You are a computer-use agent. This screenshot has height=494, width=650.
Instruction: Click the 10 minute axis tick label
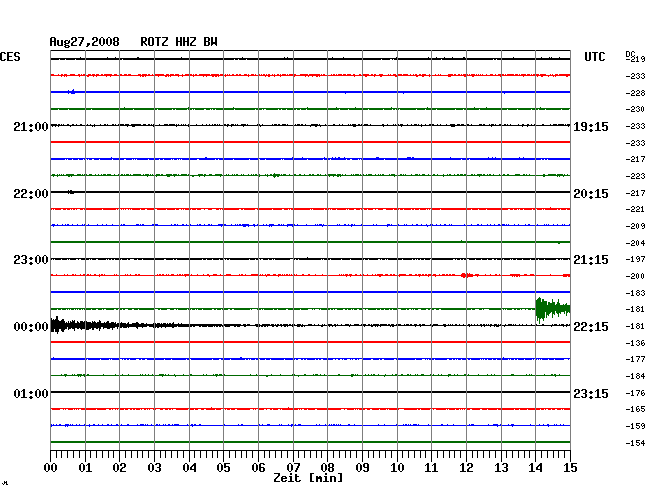(x=397, y=468)
